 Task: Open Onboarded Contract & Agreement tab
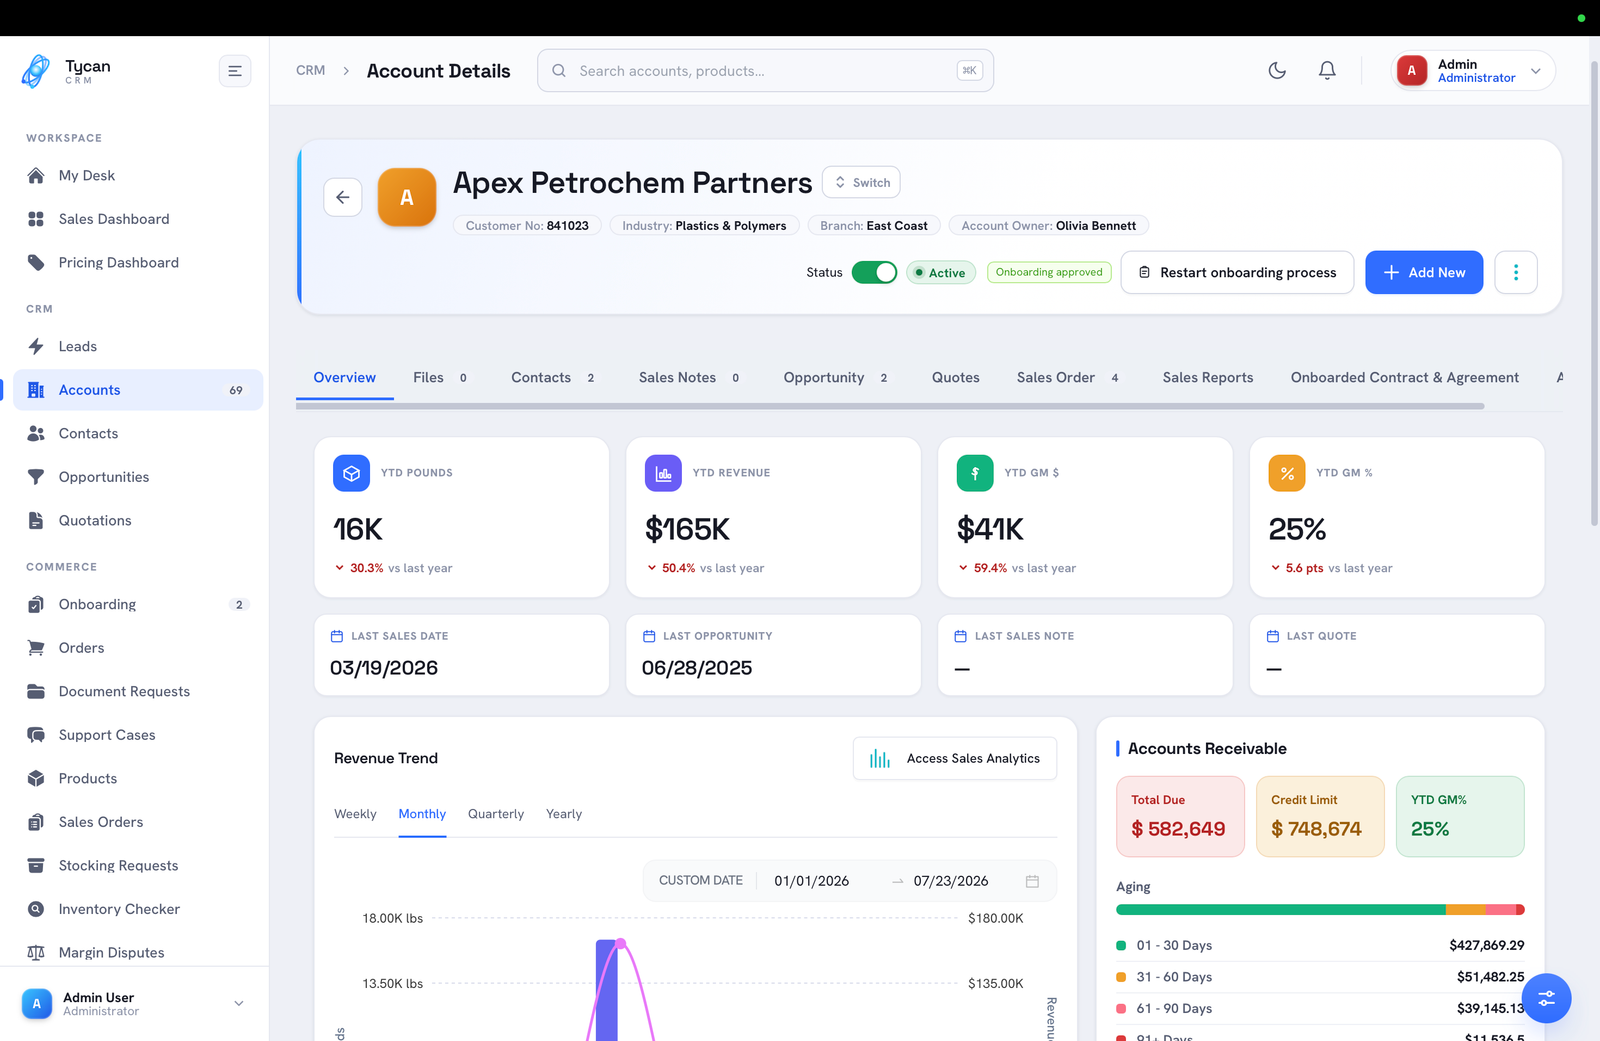pos(1405,377)
